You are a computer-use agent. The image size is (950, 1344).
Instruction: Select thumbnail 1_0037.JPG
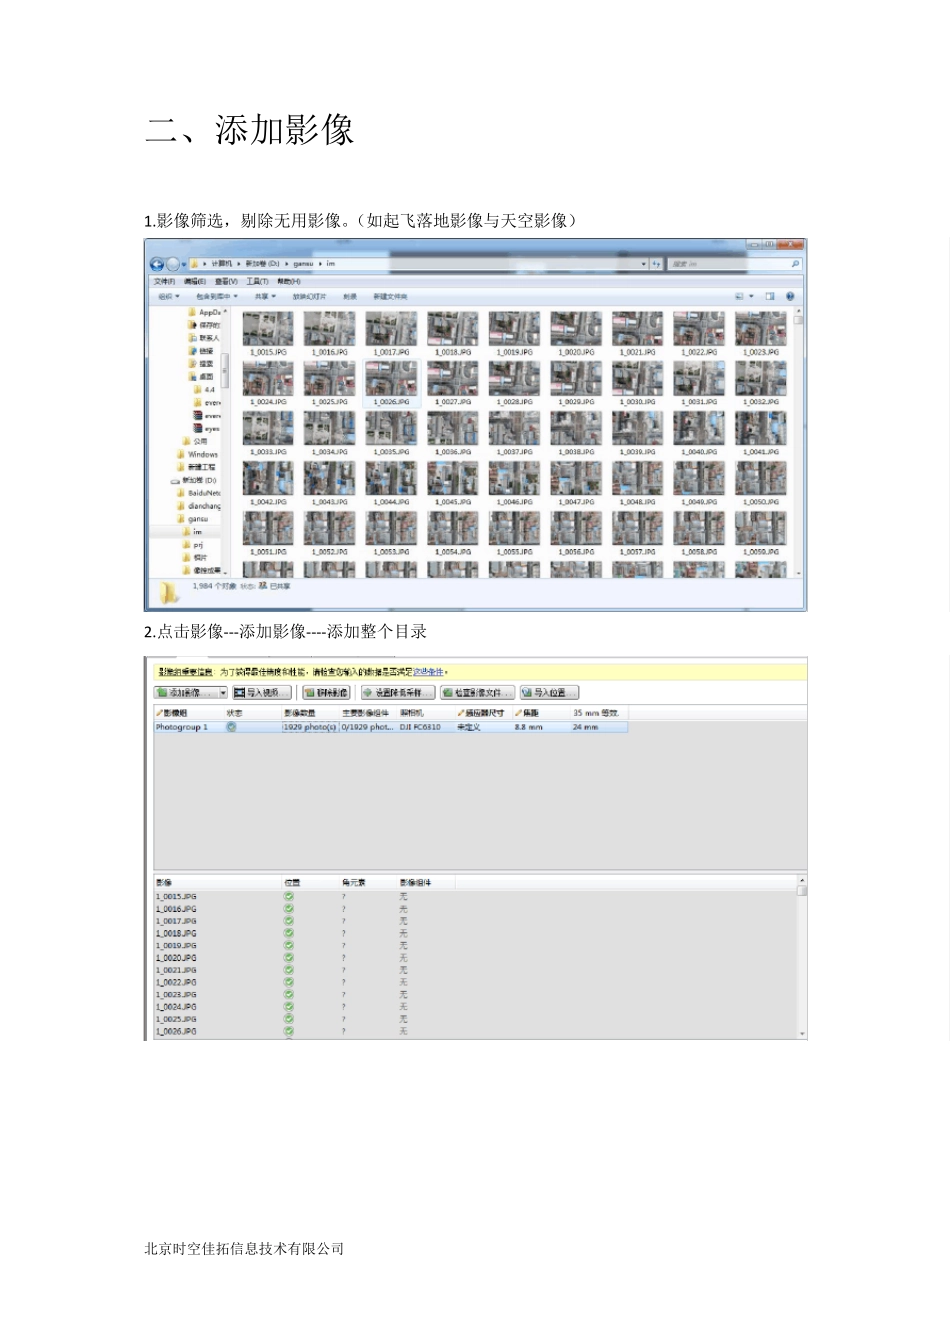(514, 434)
